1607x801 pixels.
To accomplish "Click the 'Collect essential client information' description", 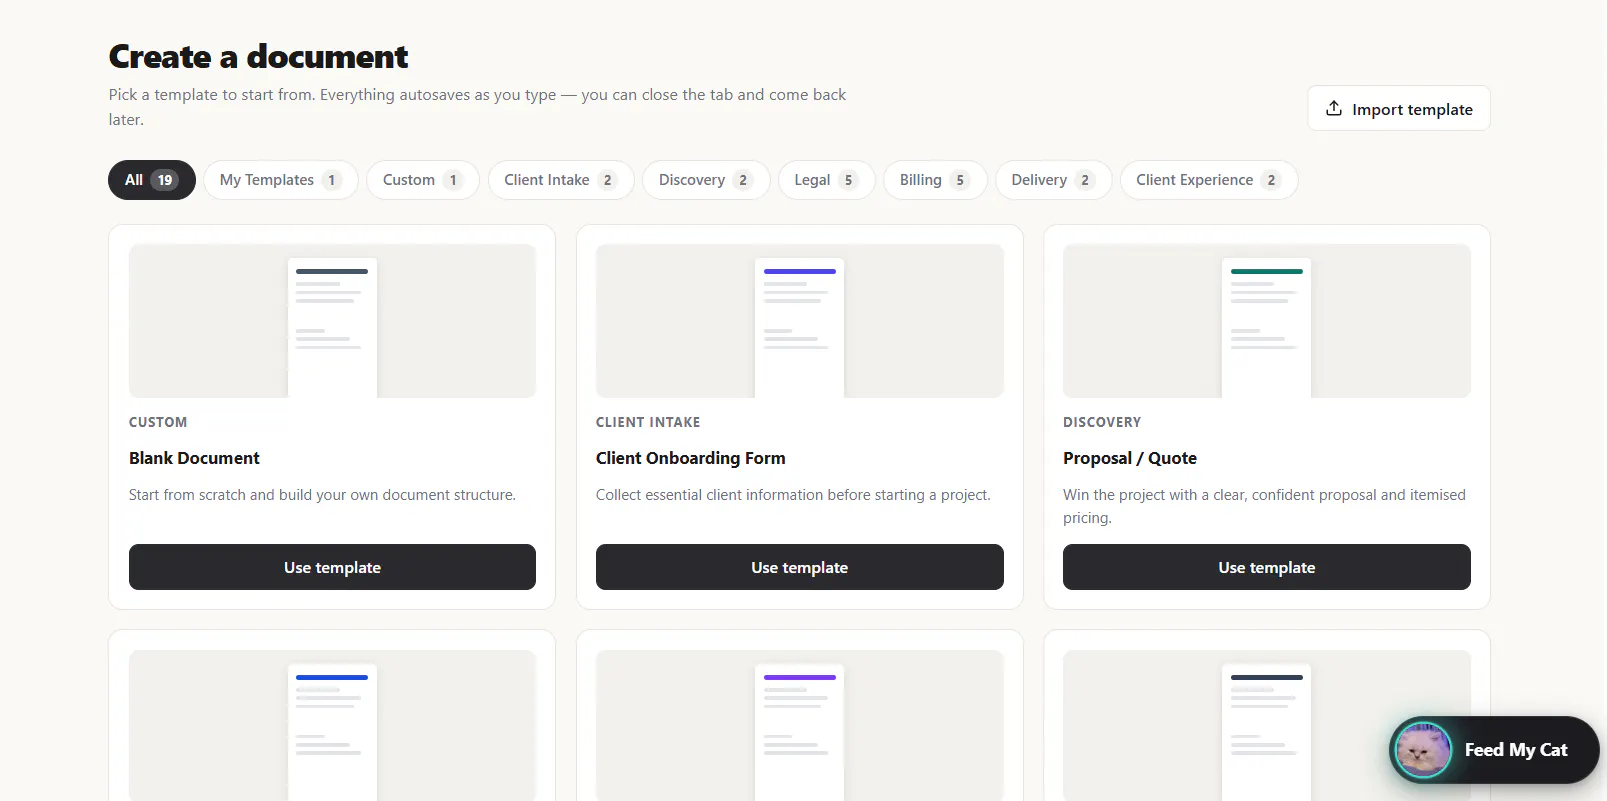I will tap(793, 495).
